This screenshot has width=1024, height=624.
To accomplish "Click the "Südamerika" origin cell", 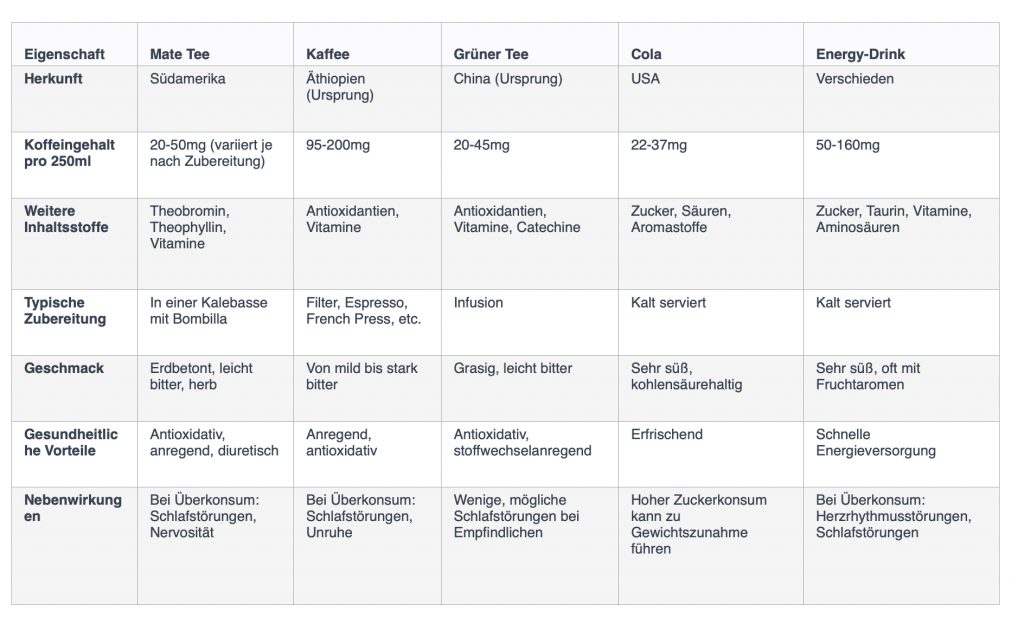I will (187, 79).
